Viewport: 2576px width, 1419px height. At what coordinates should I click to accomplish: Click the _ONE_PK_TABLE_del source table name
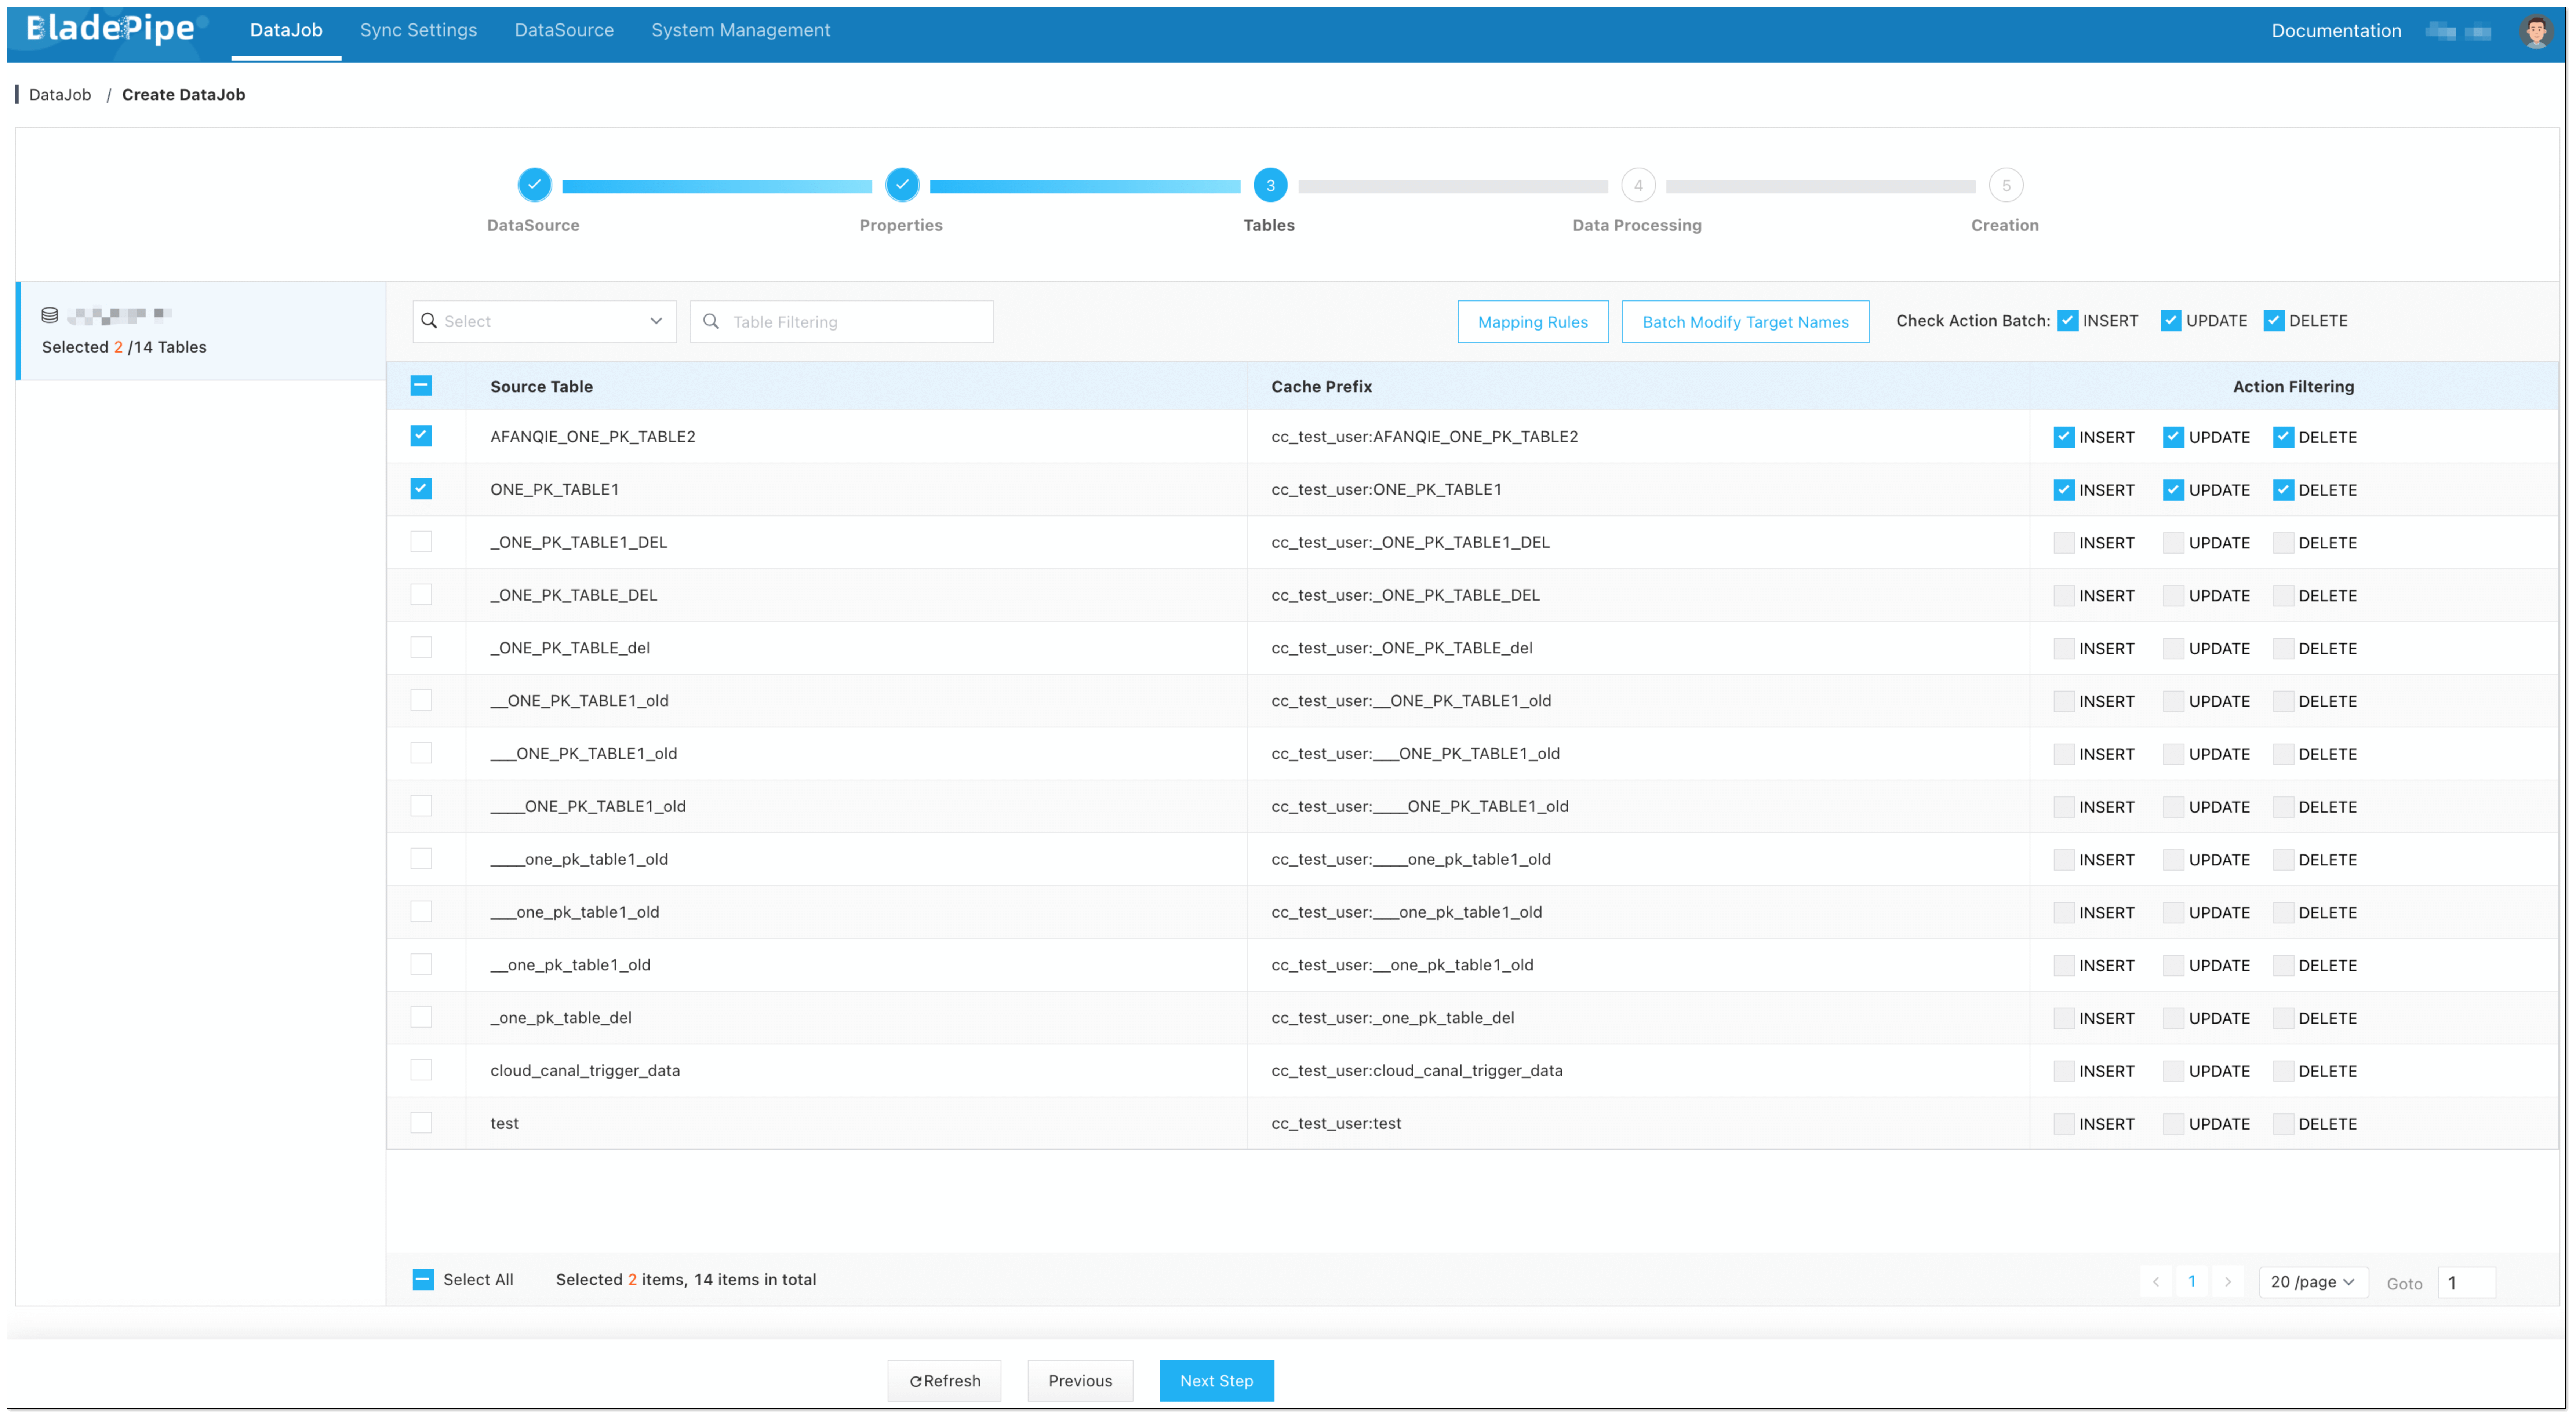tap(570, 648)
